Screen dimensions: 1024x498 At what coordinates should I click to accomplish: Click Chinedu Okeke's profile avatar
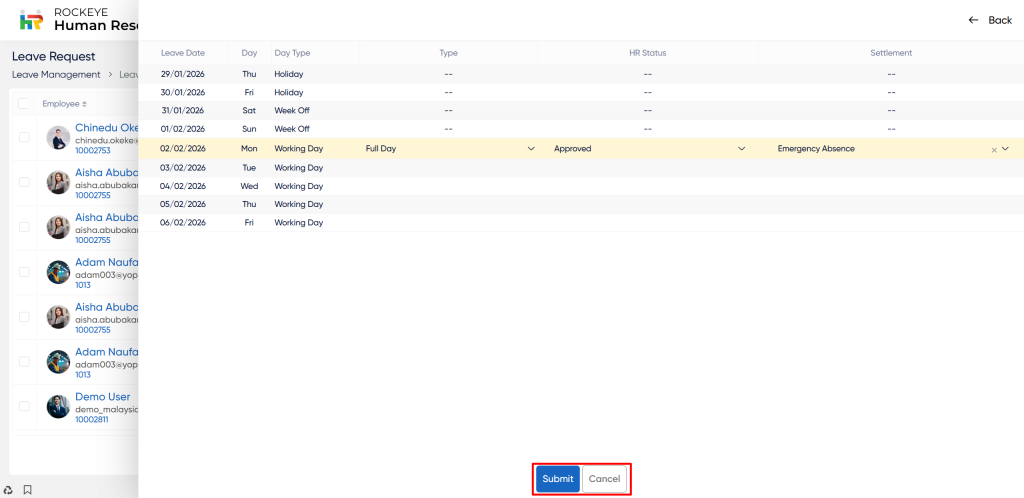pyautogui.click(x=58, y=138)
